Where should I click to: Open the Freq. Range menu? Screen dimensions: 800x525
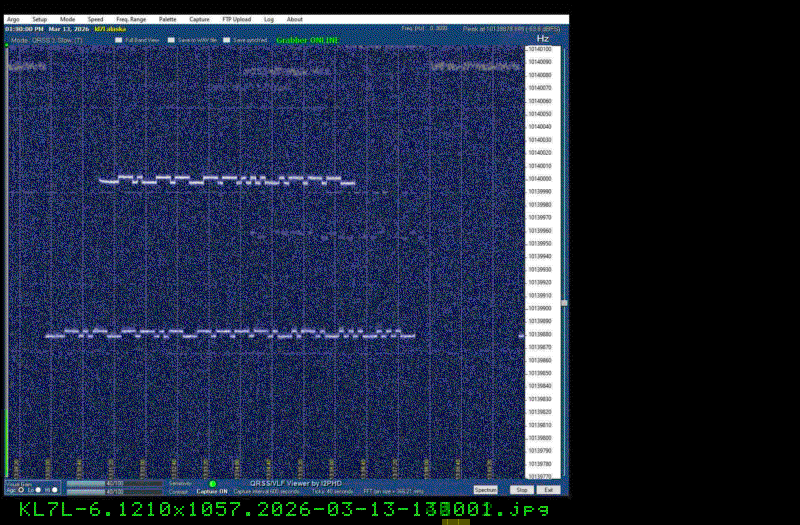(130, 19)
